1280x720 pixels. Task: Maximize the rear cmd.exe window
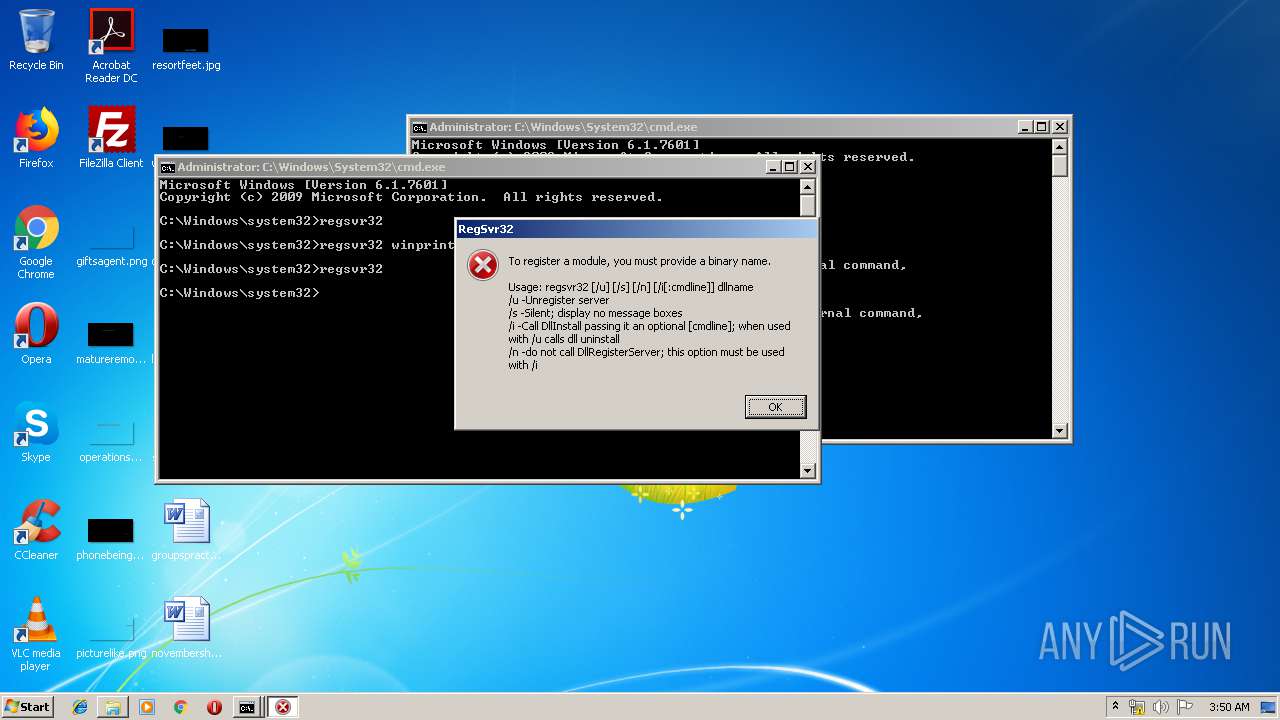(x=1042, y=127)
